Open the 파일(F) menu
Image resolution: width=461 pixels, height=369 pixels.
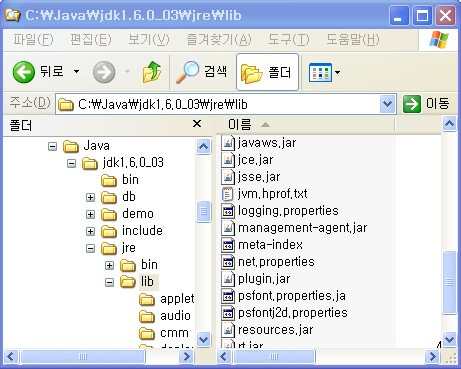coord(33,40)
